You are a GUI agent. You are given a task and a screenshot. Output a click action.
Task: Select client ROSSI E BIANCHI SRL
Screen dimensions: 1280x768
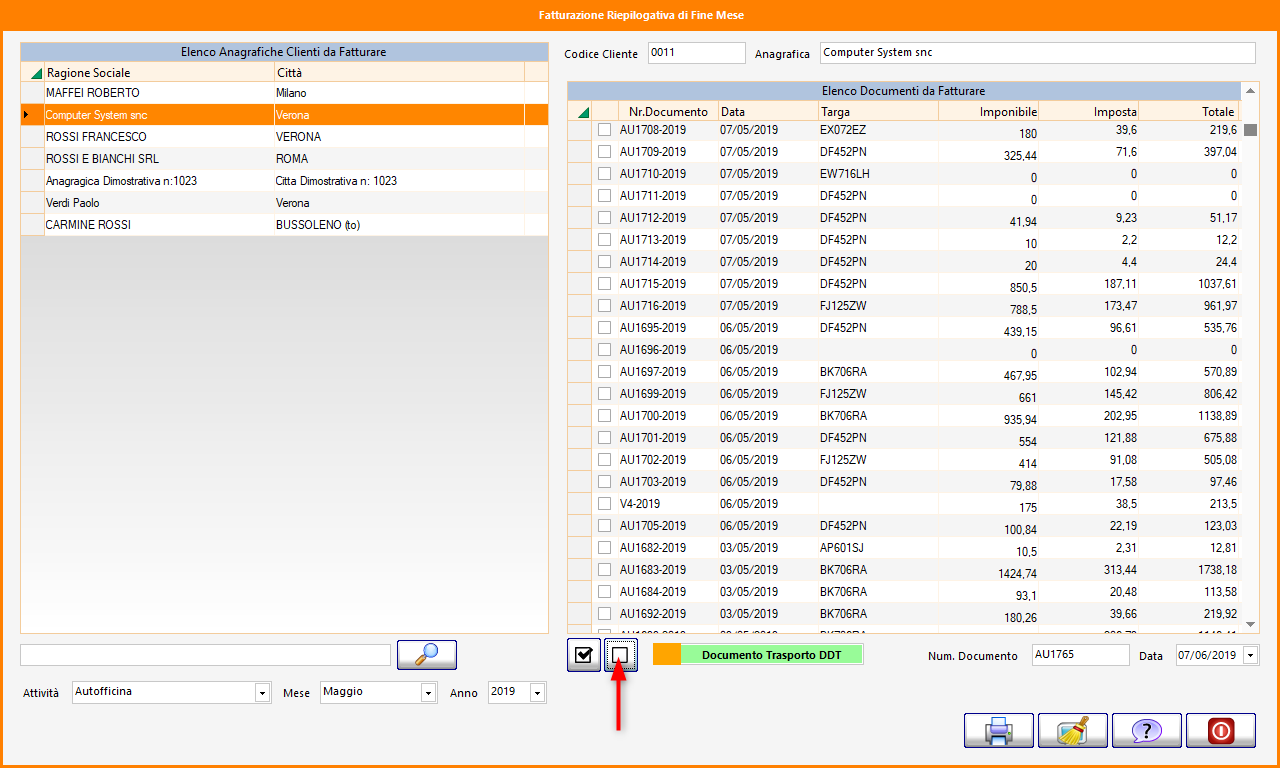tap(284, 159)
